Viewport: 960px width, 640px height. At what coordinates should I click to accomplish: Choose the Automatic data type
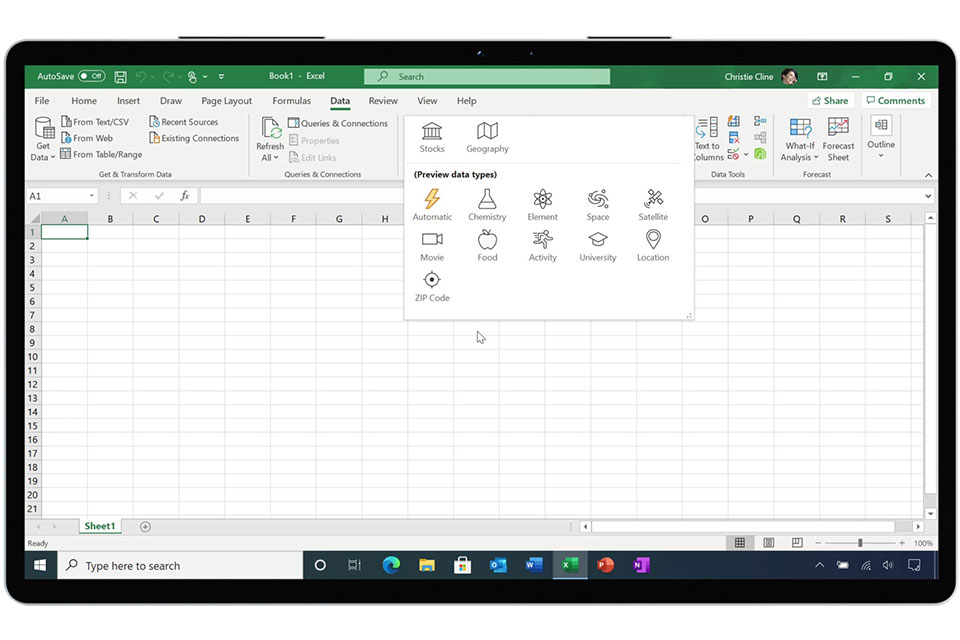click(432, 204)
